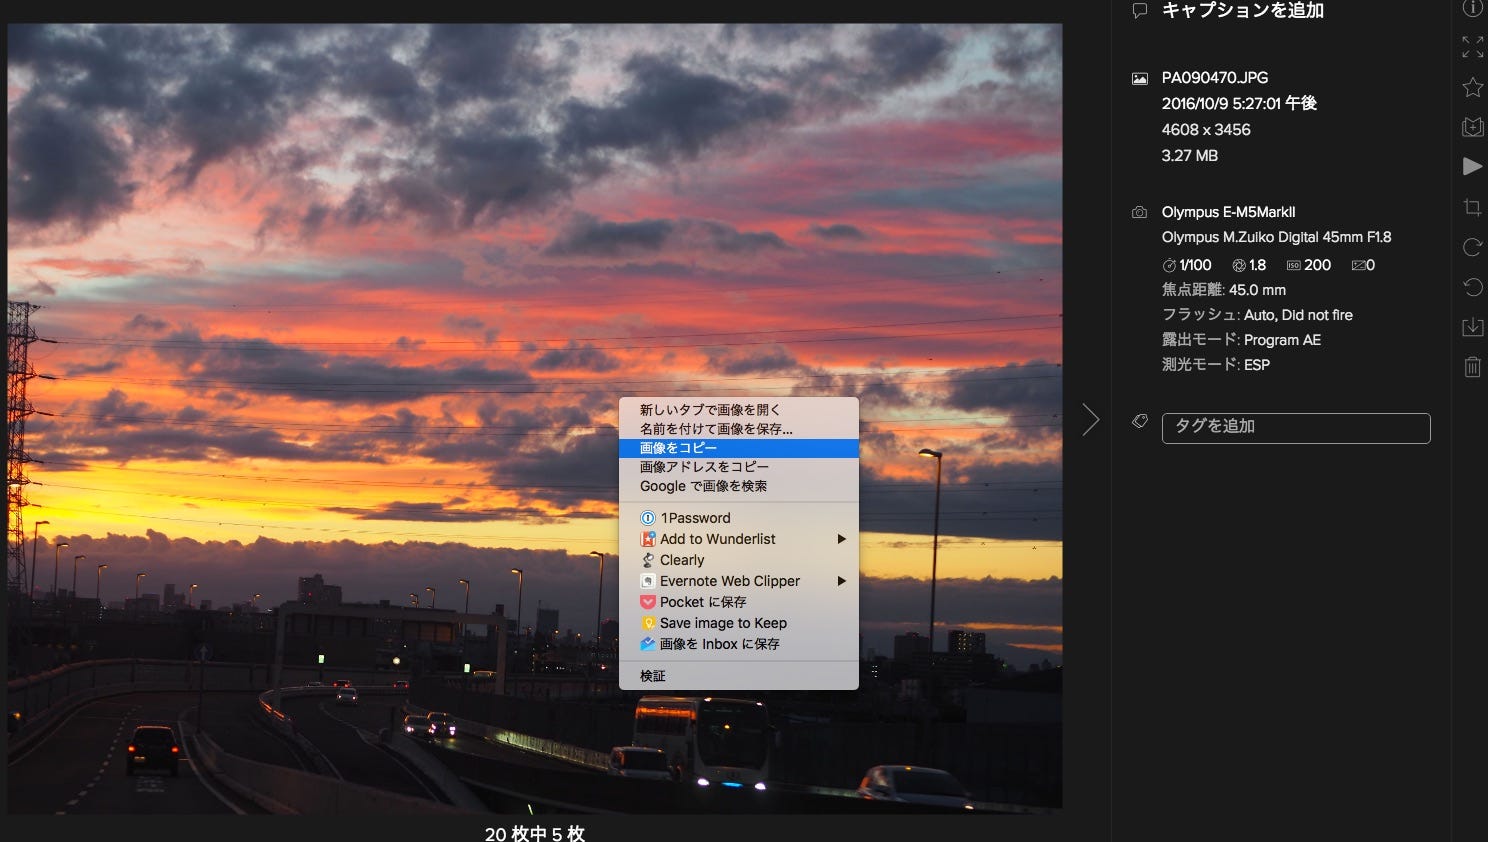This screenshot has width=1488, height=842.
Task: Click the タグを追加 tag input field
Action: coord(1296,428)
